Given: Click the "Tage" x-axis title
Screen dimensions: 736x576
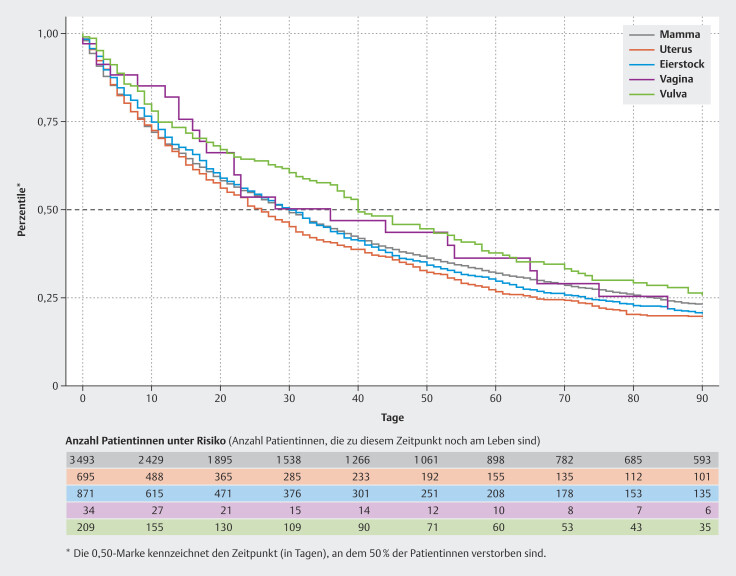Looking at the screenshot, I should pyautogui.click(x=391, y=415).
